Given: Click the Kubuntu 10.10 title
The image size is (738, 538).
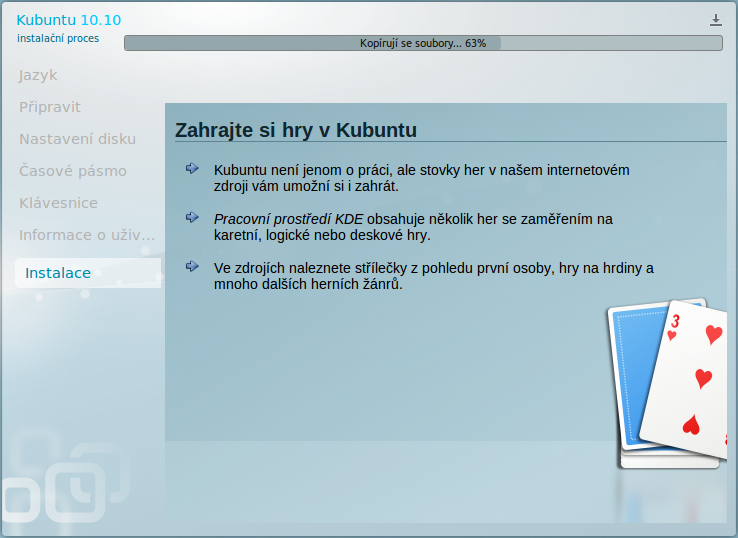Looking at the screenshot, I should (69, 20).
